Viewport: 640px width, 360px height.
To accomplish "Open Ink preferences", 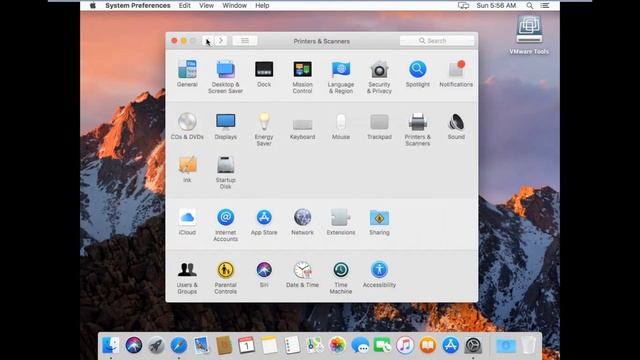I will 187,169.
